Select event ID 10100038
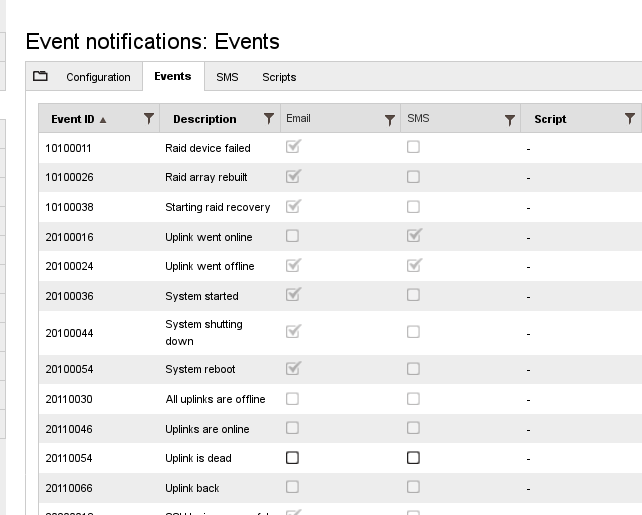This screenshot has width=642, height=515. 69,207
